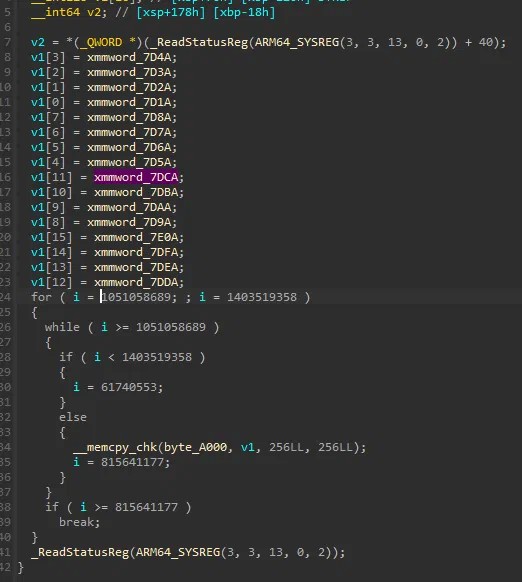Click the _QWORD cast type on line 7

point(101,42)
